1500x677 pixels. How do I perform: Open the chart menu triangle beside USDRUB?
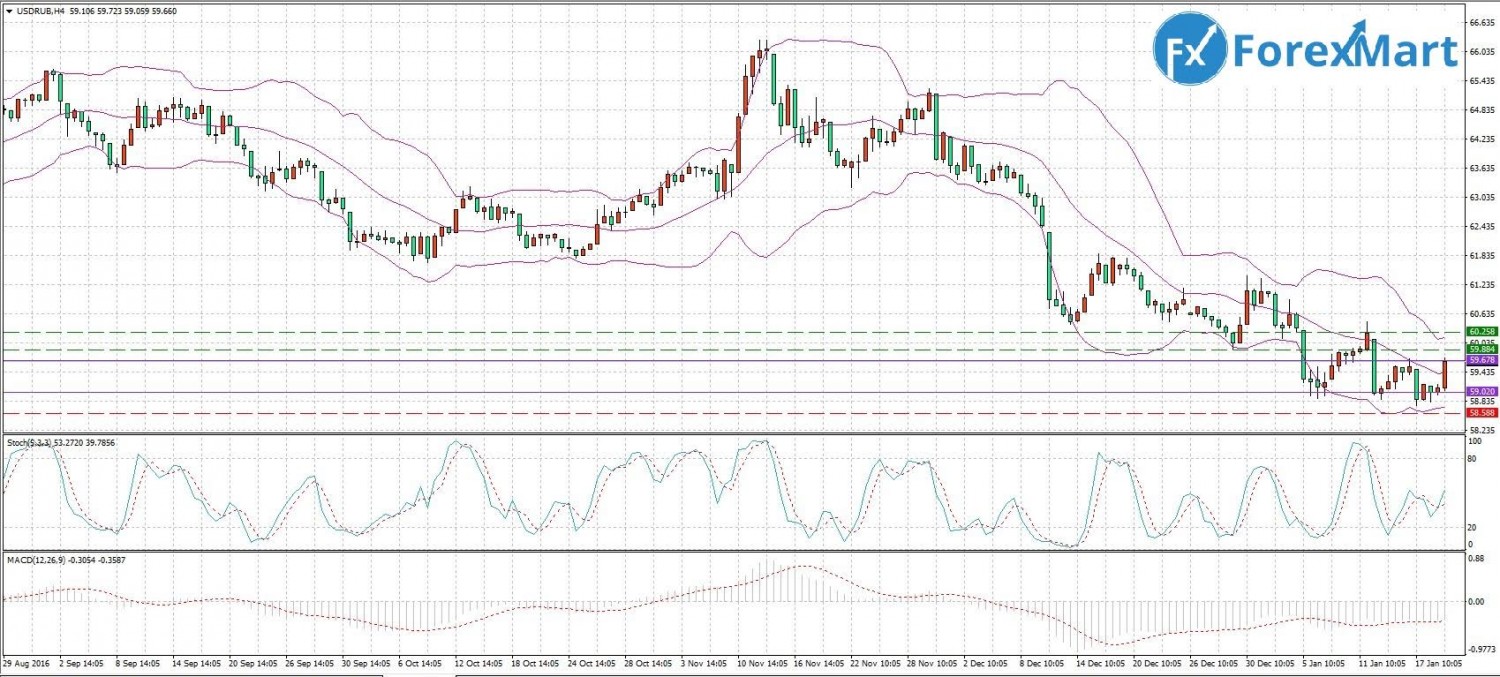pos(8,11)
